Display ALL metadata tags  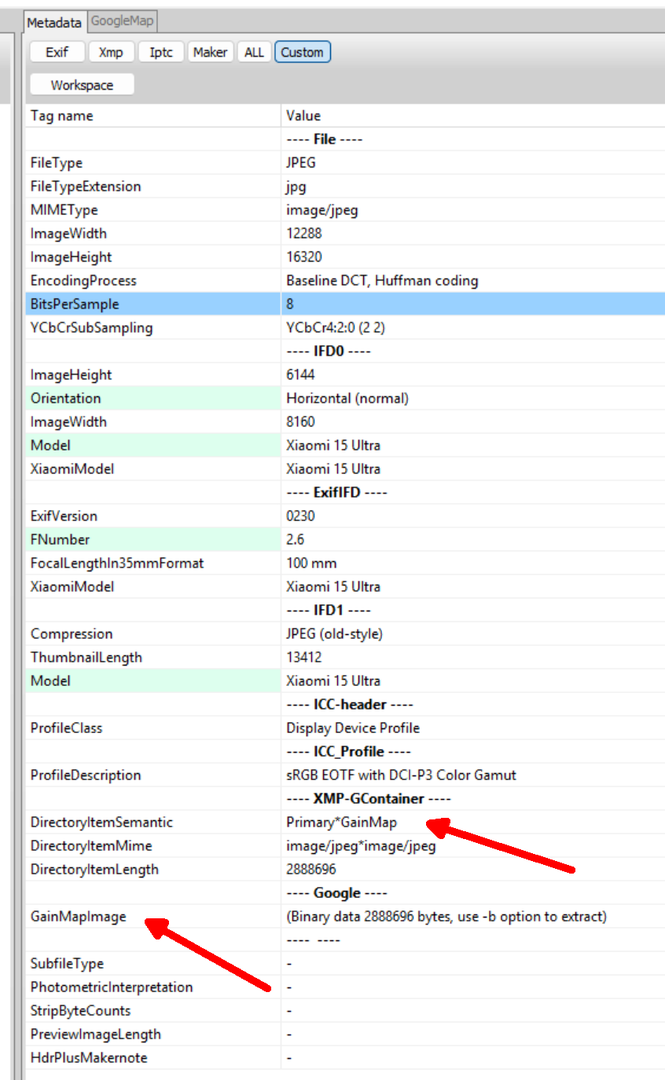tap(254, 52)
